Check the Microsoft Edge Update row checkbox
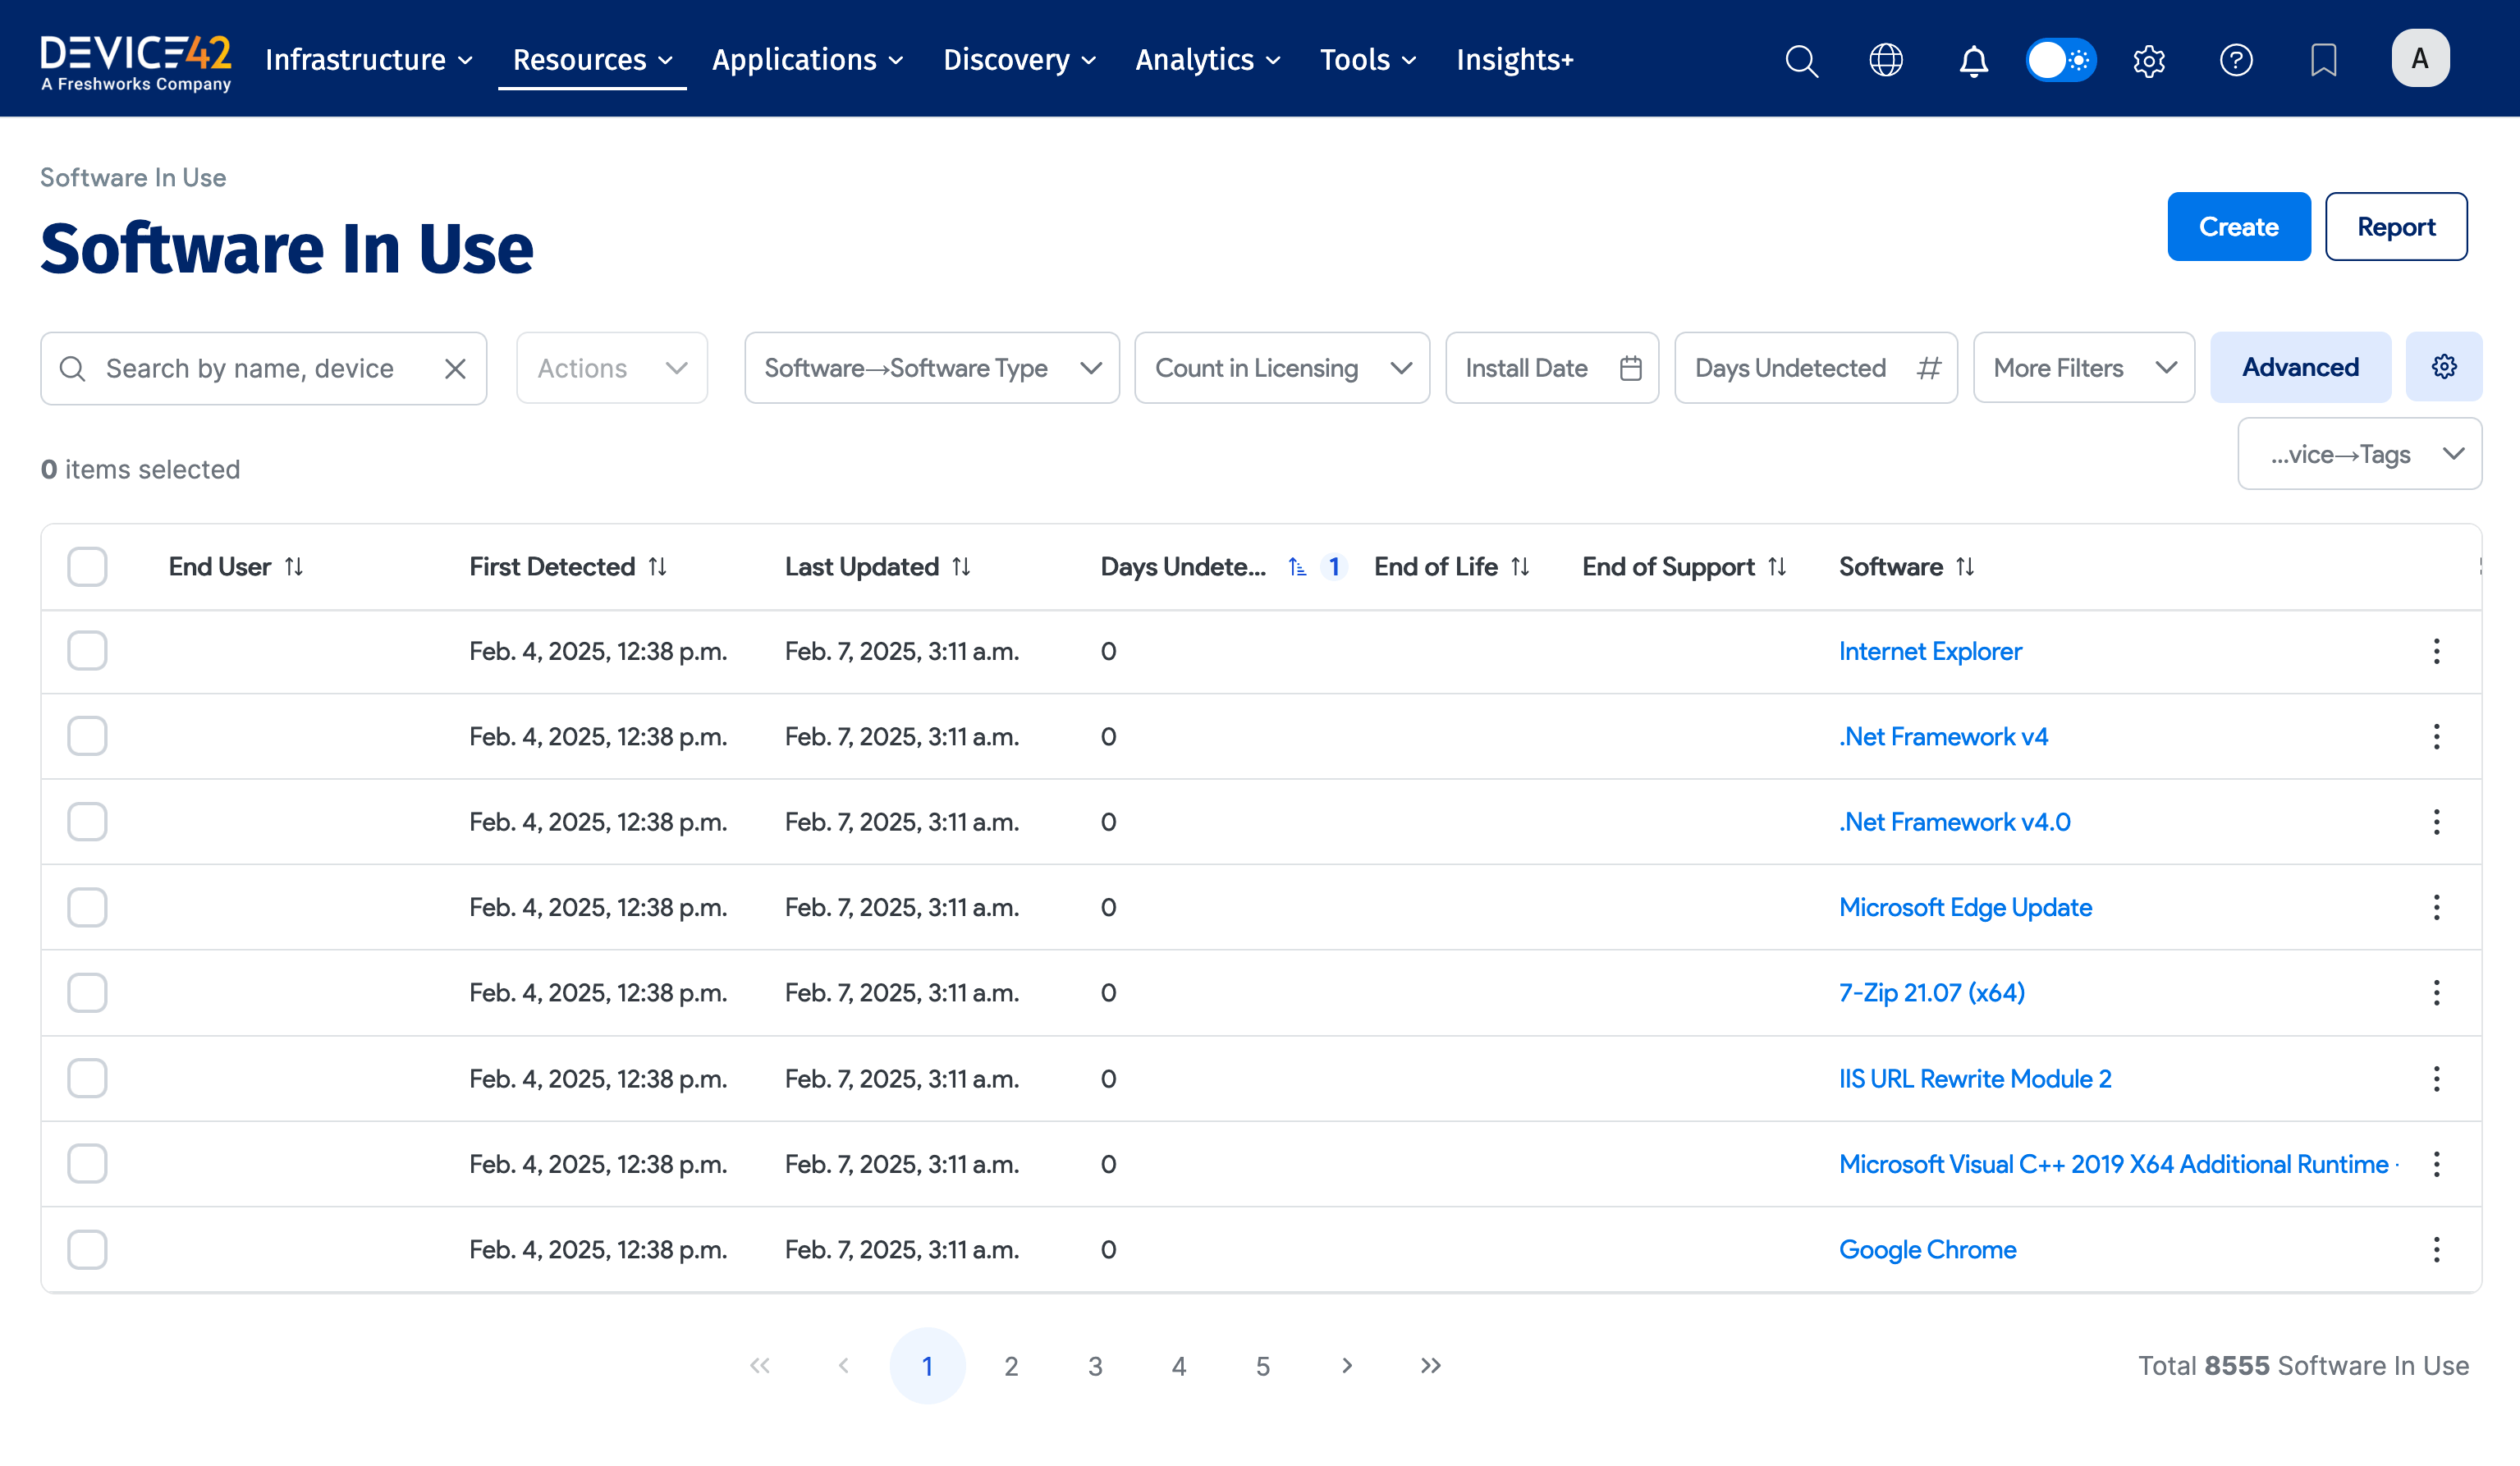 (x=87, y=907)
